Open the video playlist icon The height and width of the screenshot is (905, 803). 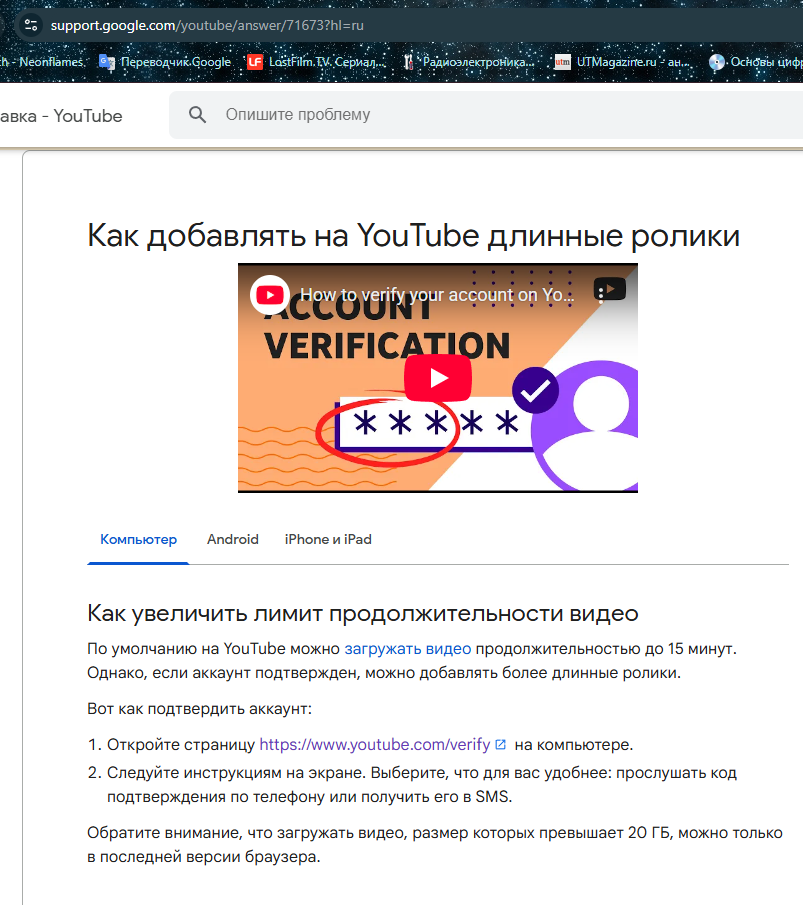point(610,290)
